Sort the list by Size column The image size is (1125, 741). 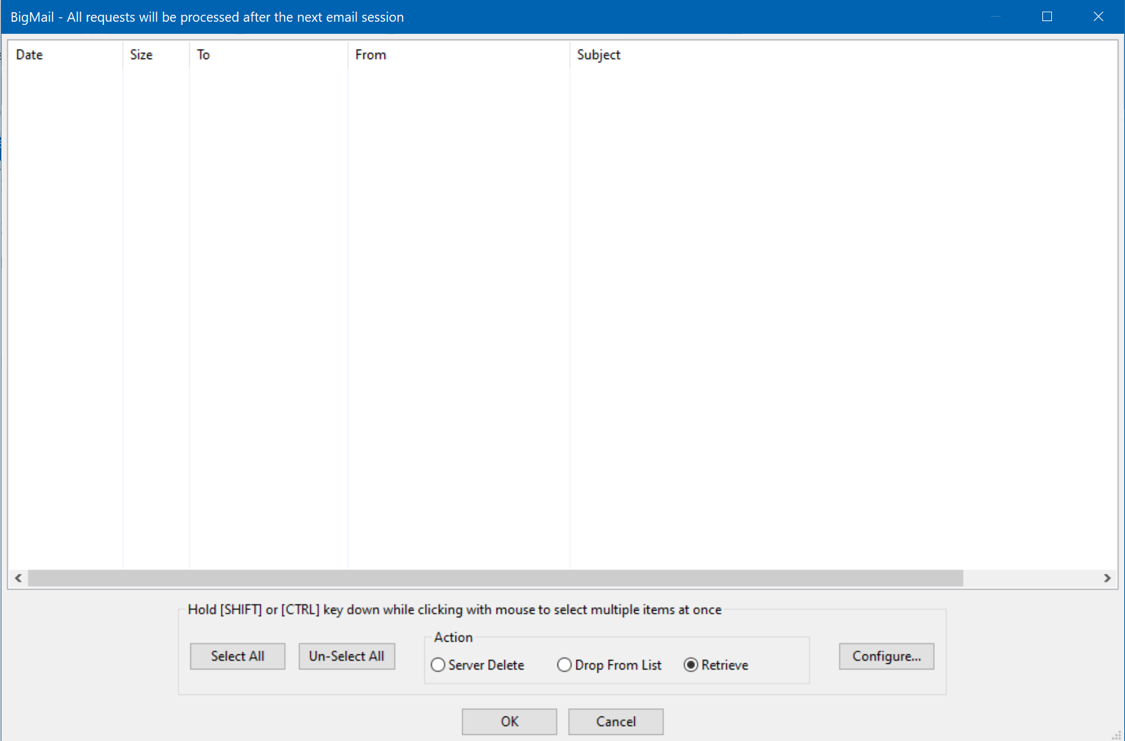[156, 55]
